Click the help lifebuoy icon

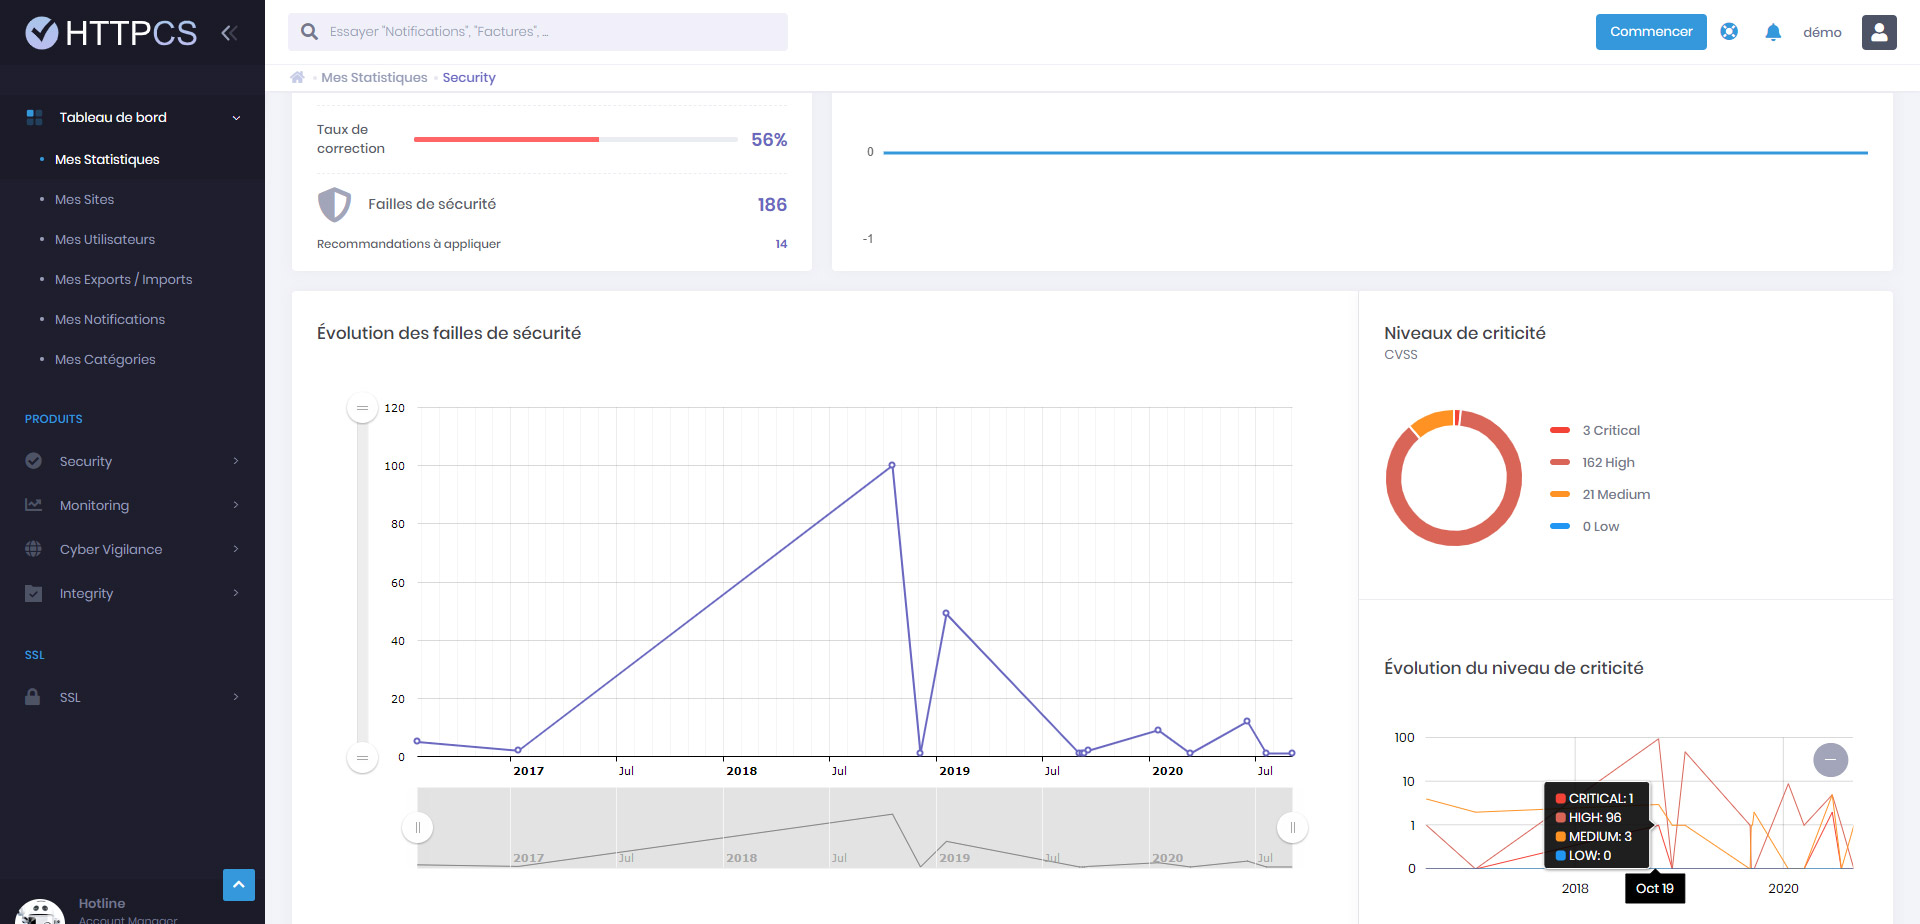pyautogui.click(x=1729, y=32)
